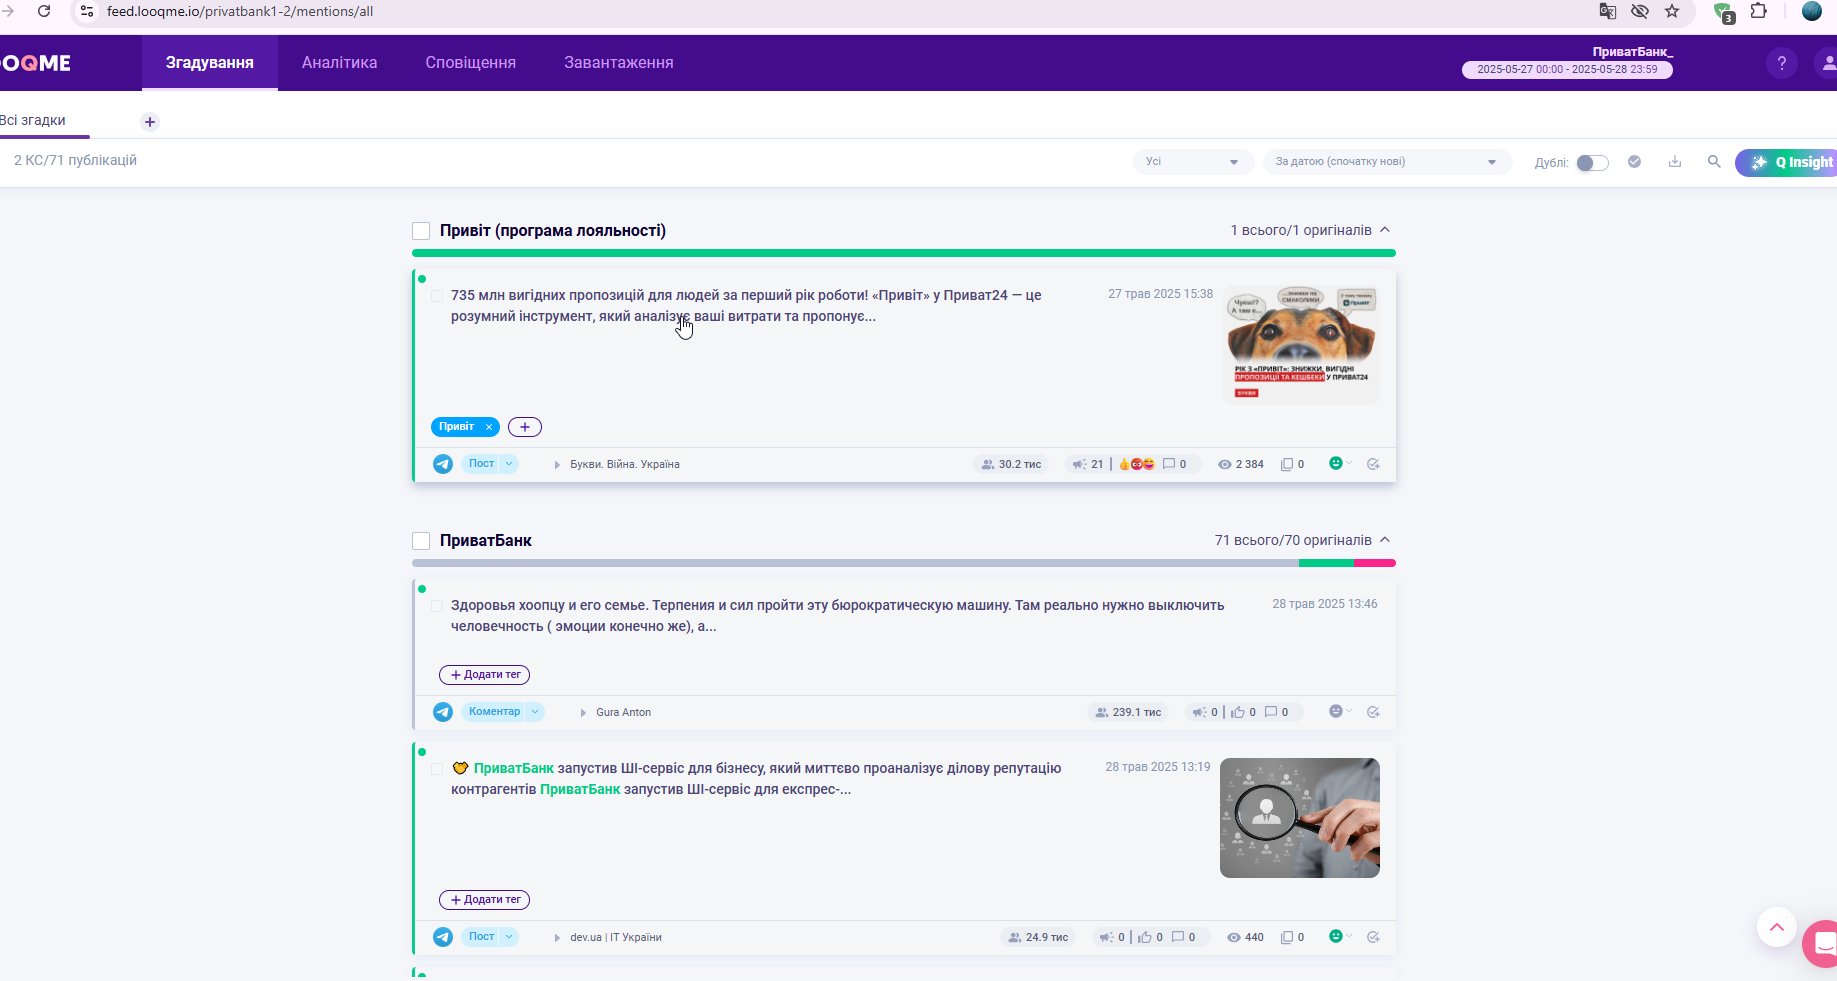
Task: Open browser extensions puzzle icon
Action: [x=1758, y=11]
